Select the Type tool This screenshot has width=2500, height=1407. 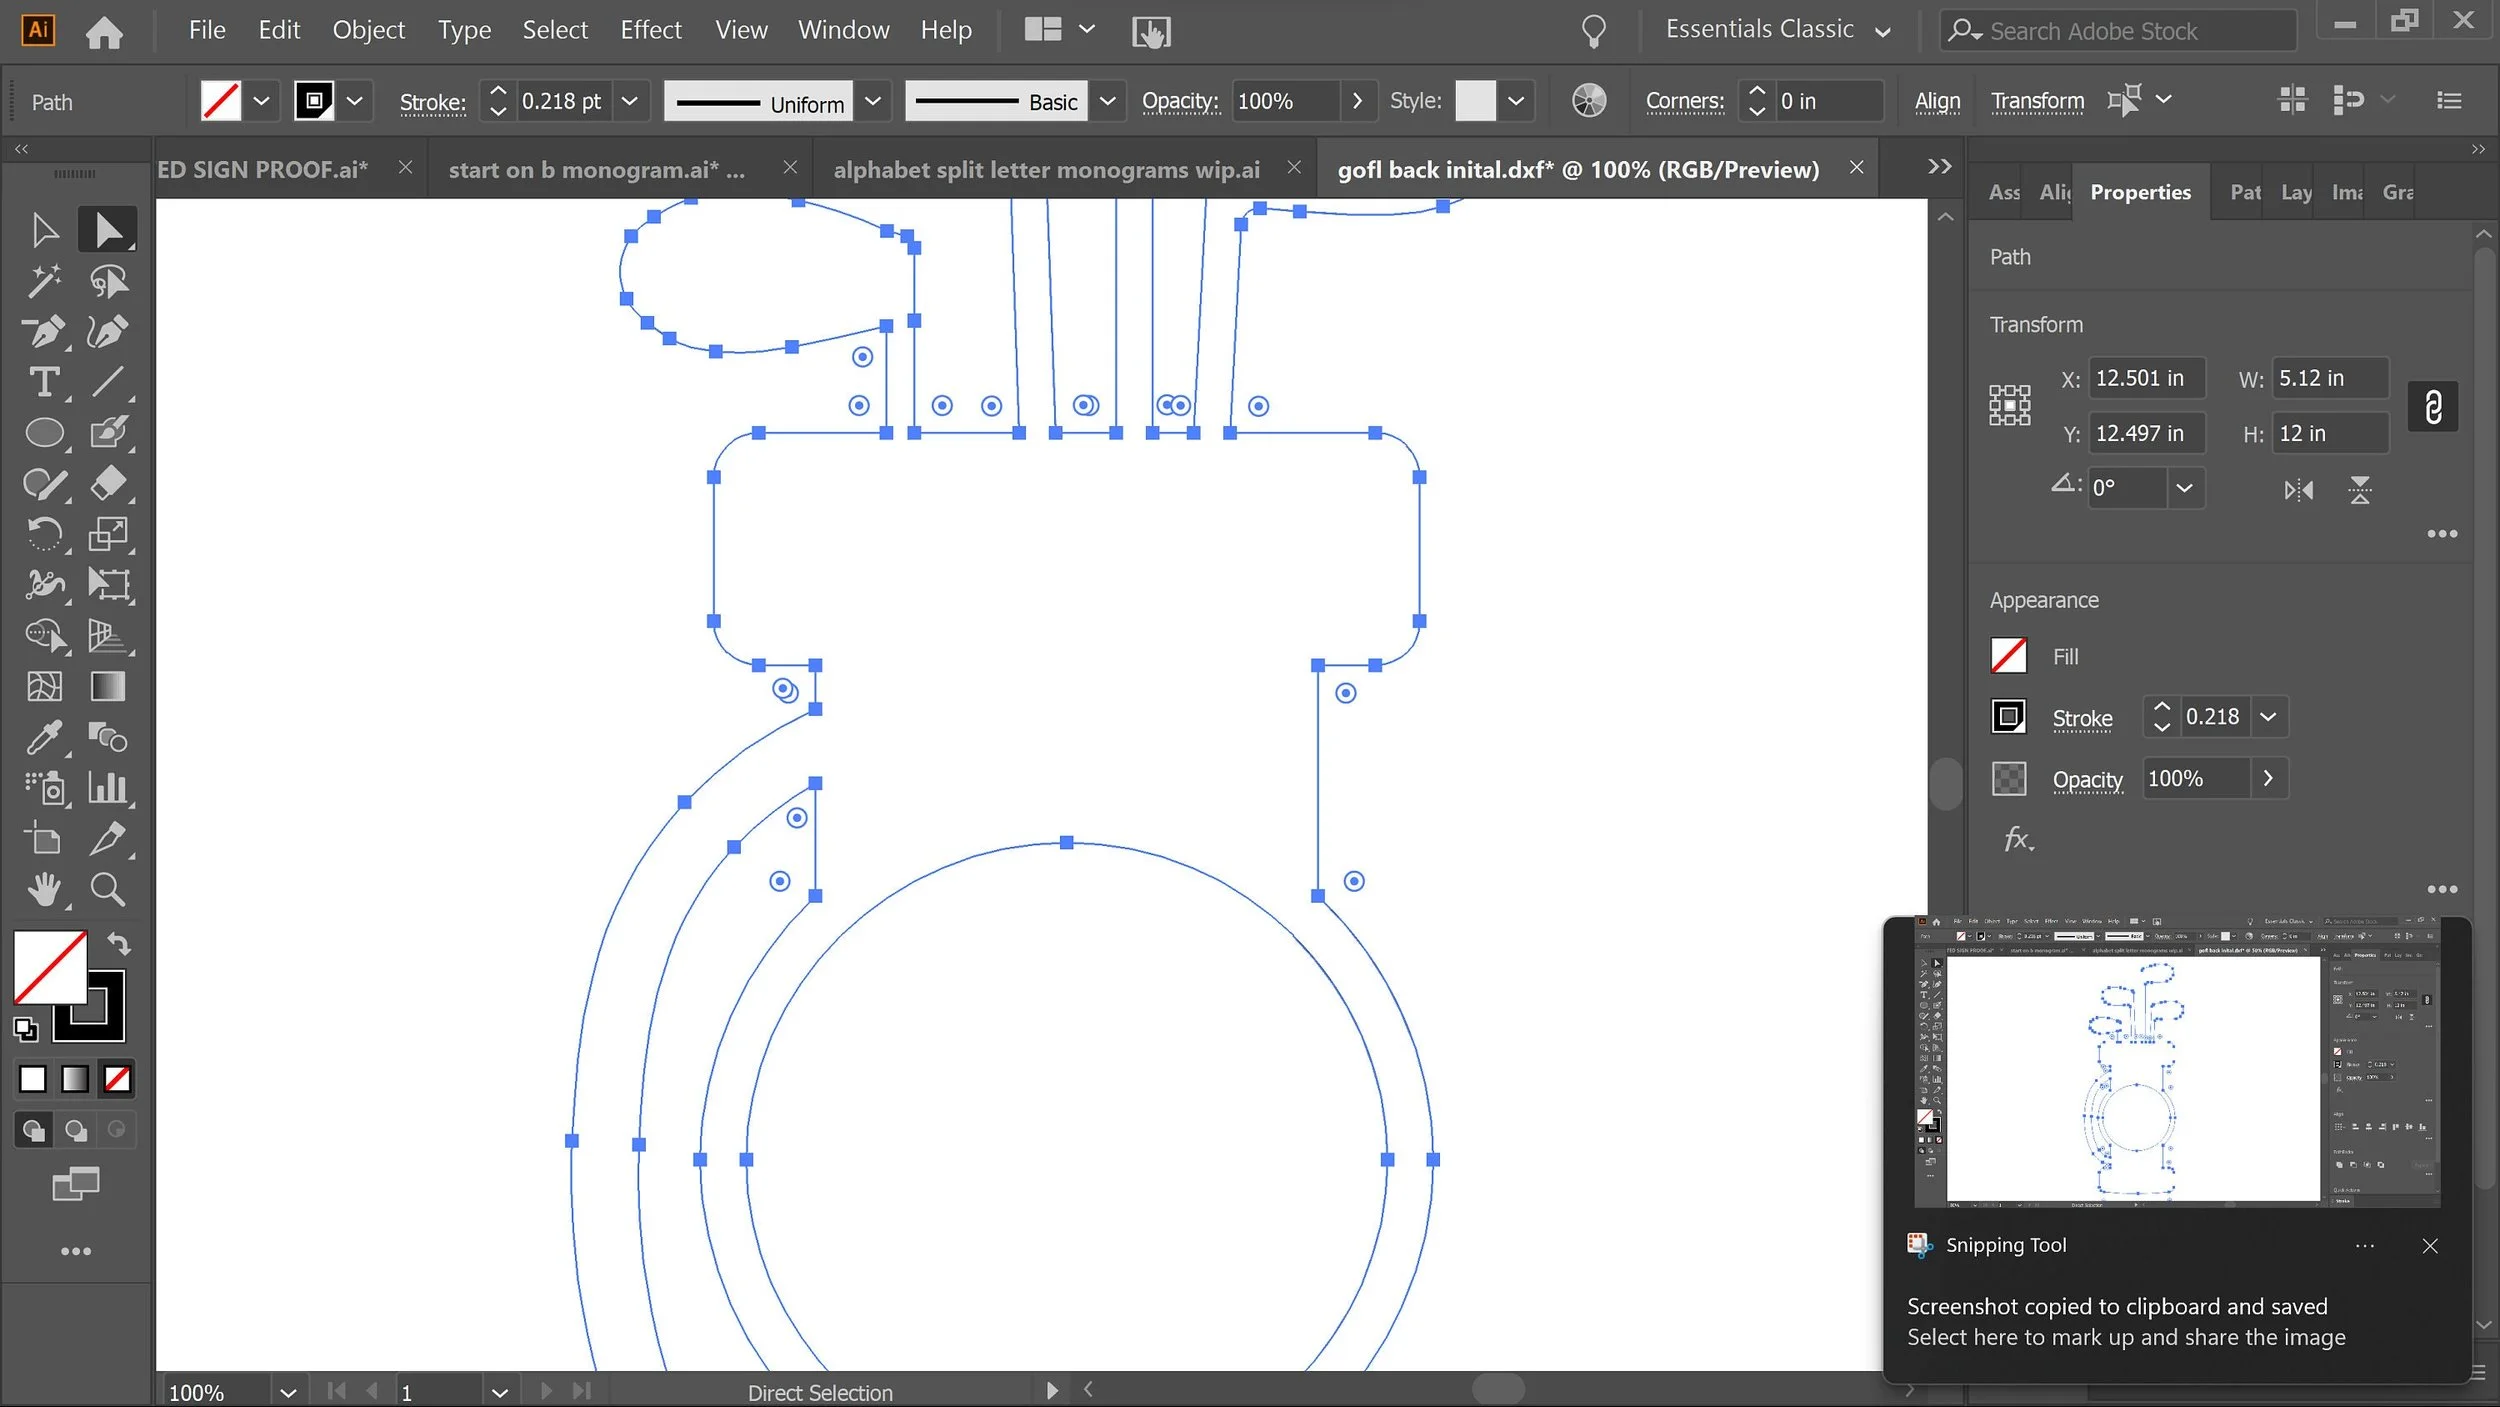tap(44, 382)
